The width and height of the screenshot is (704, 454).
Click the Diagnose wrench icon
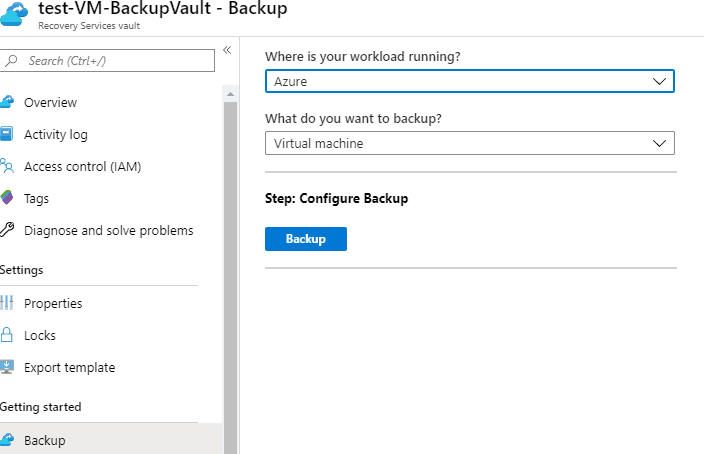[x=7, y=229]
